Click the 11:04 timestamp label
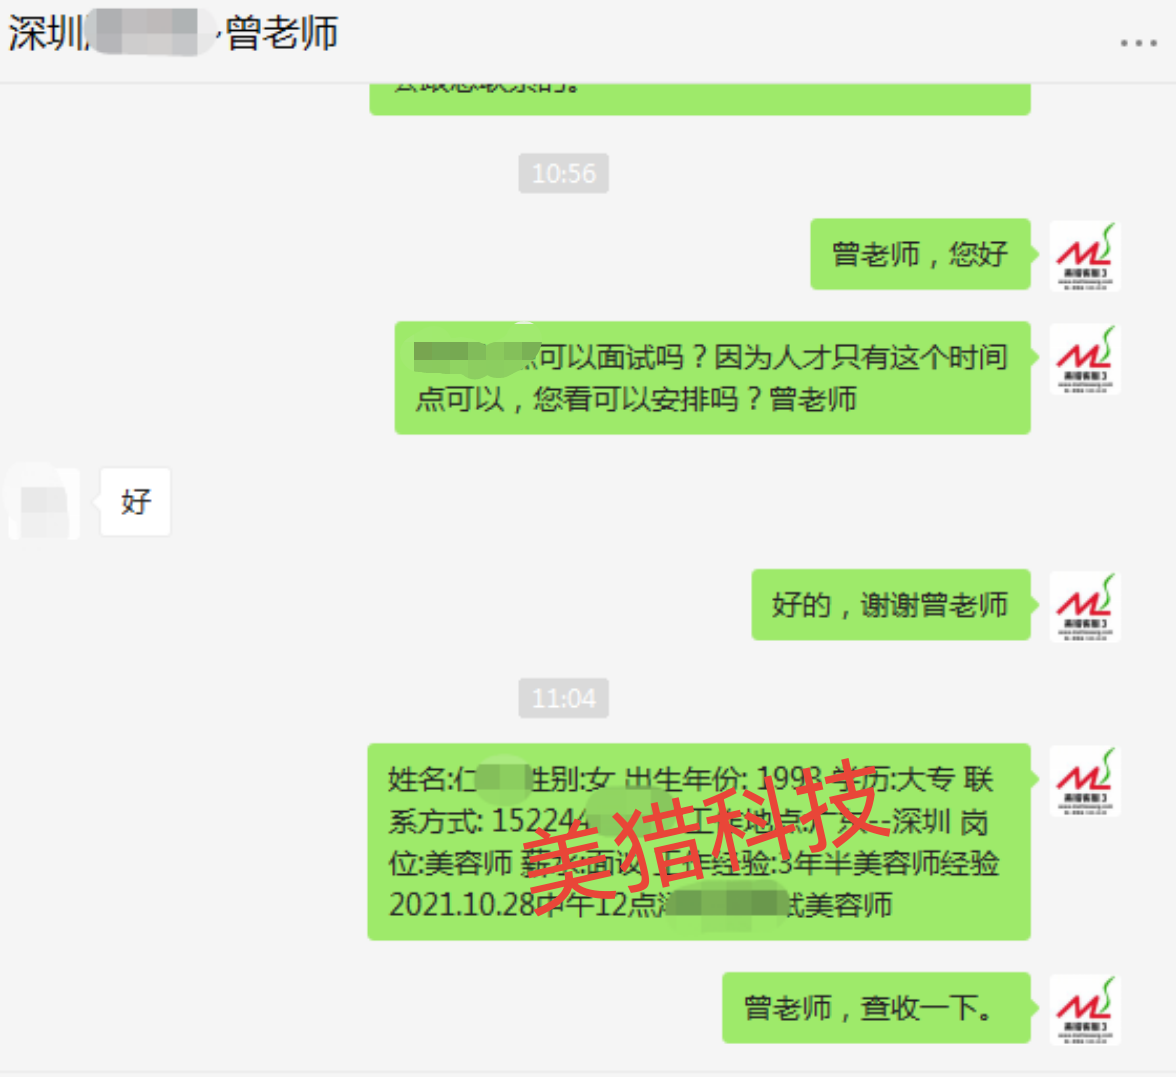1176x1077 pixels. pyautogui.click(x=563, y=698)
